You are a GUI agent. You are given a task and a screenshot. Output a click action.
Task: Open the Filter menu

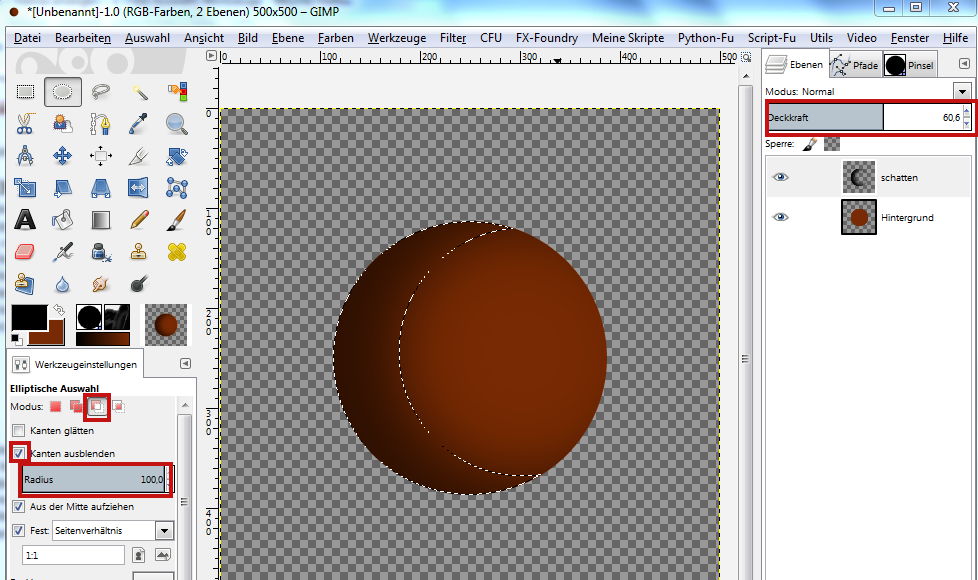coord(453,38)
